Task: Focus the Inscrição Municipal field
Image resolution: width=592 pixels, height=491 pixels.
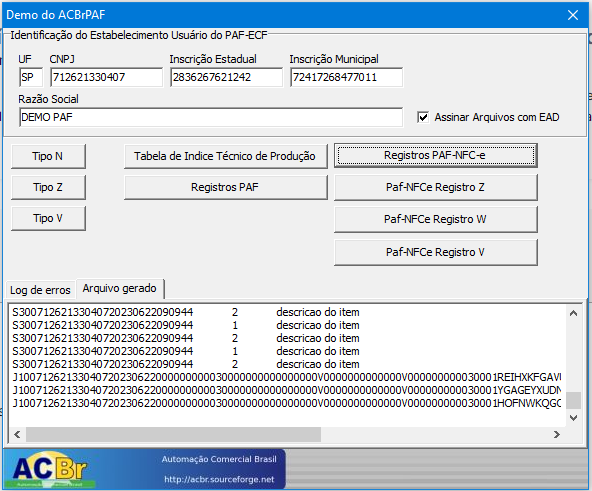Action: [x=346, y=77]
